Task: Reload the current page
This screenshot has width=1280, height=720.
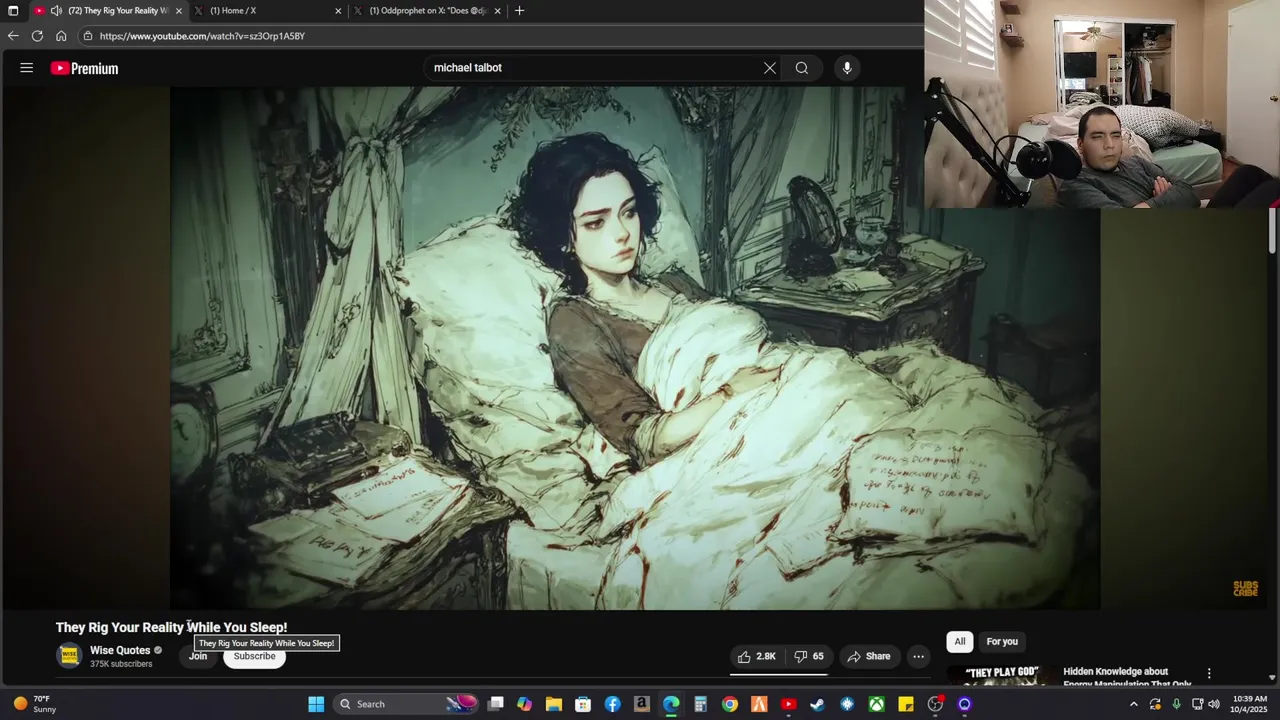Action: click(37, 36)
